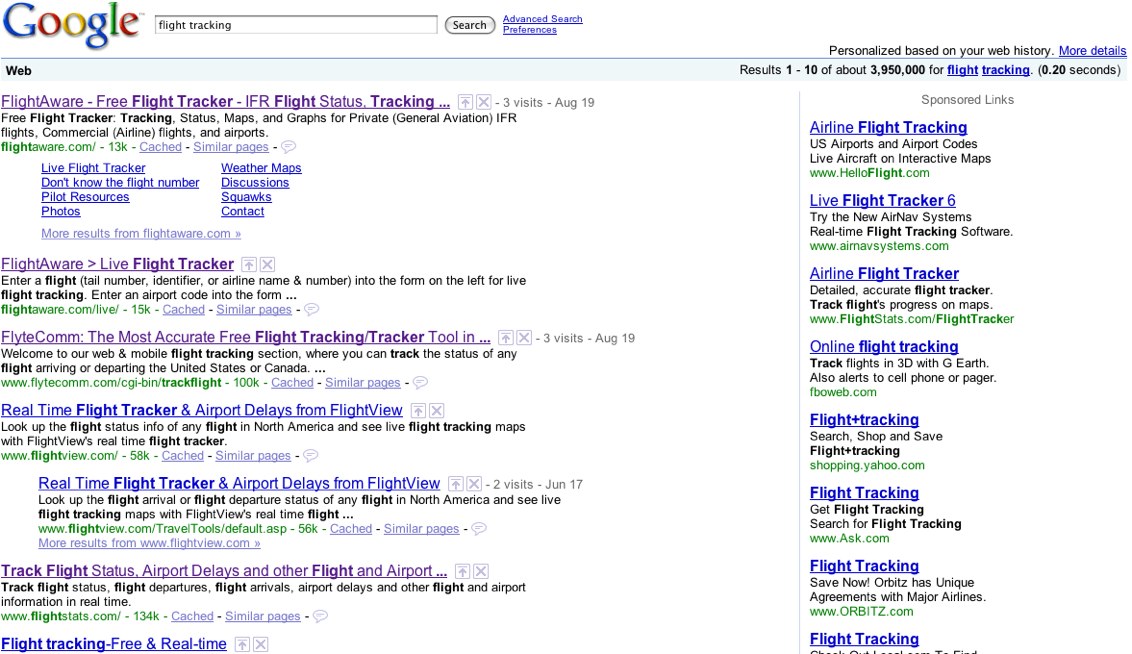The height and width of the screenshot is (654, 1132).
Task: Remove the FlightAware > Live Flight Tracker result
Action: (x=267, y=265)
